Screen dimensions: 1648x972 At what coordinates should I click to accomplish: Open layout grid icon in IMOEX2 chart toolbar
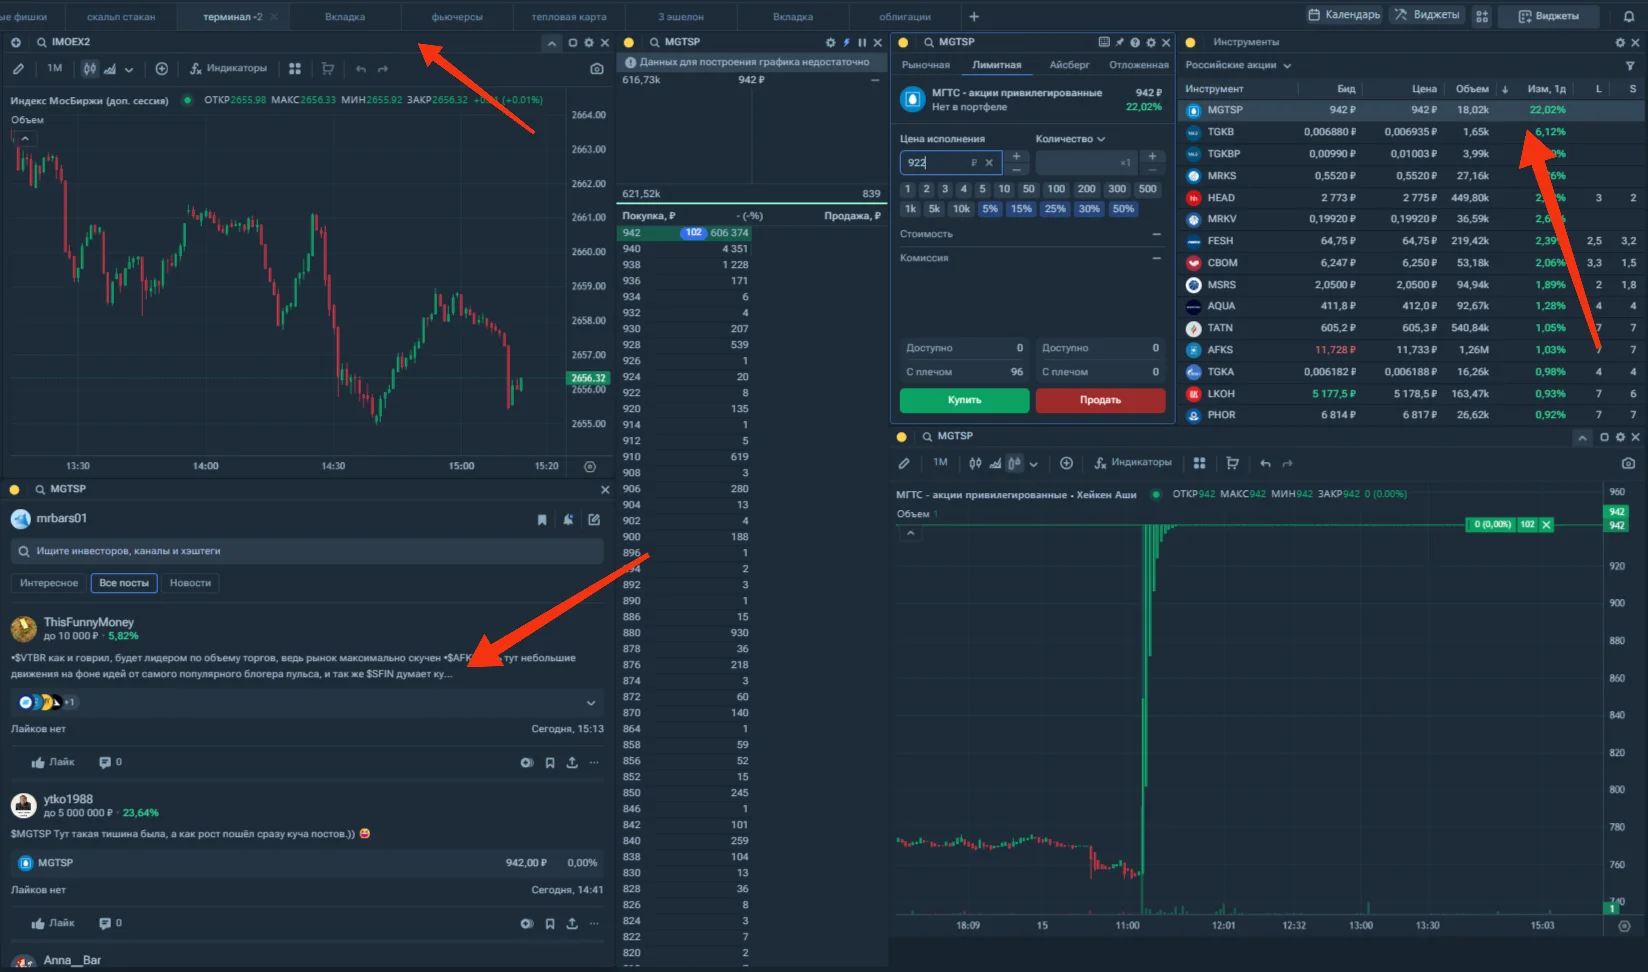pyautogui.click(x=295, y=69)
